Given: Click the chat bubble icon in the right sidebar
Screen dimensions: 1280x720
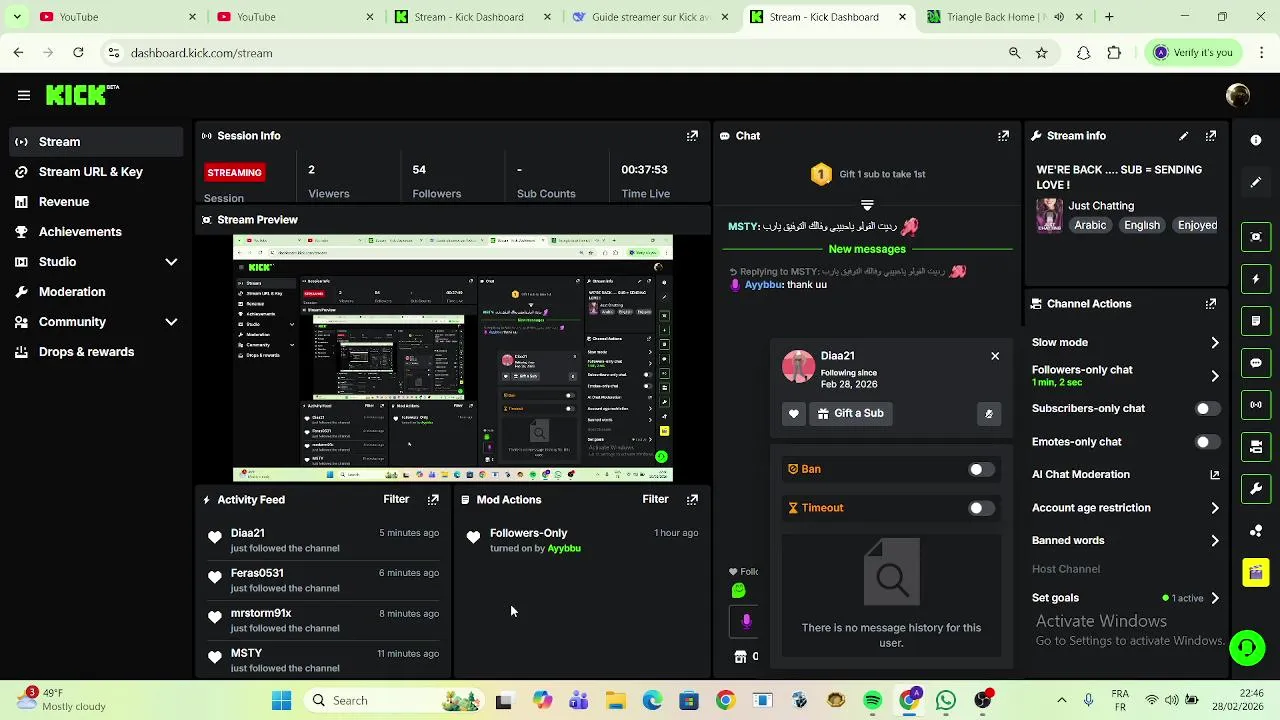Looking at the screenshot, I should [1256, 363].
